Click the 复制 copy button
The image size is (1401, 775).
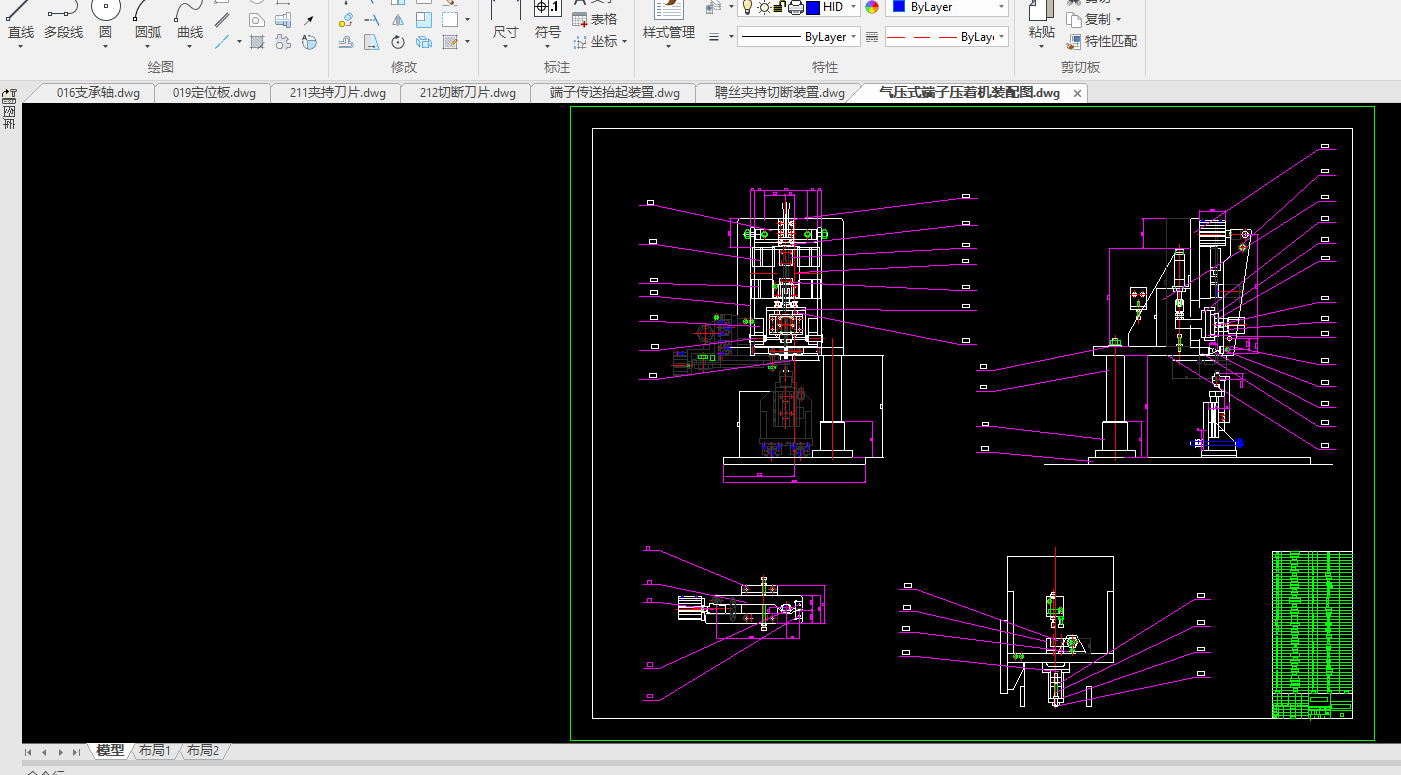click(1096, 19)
